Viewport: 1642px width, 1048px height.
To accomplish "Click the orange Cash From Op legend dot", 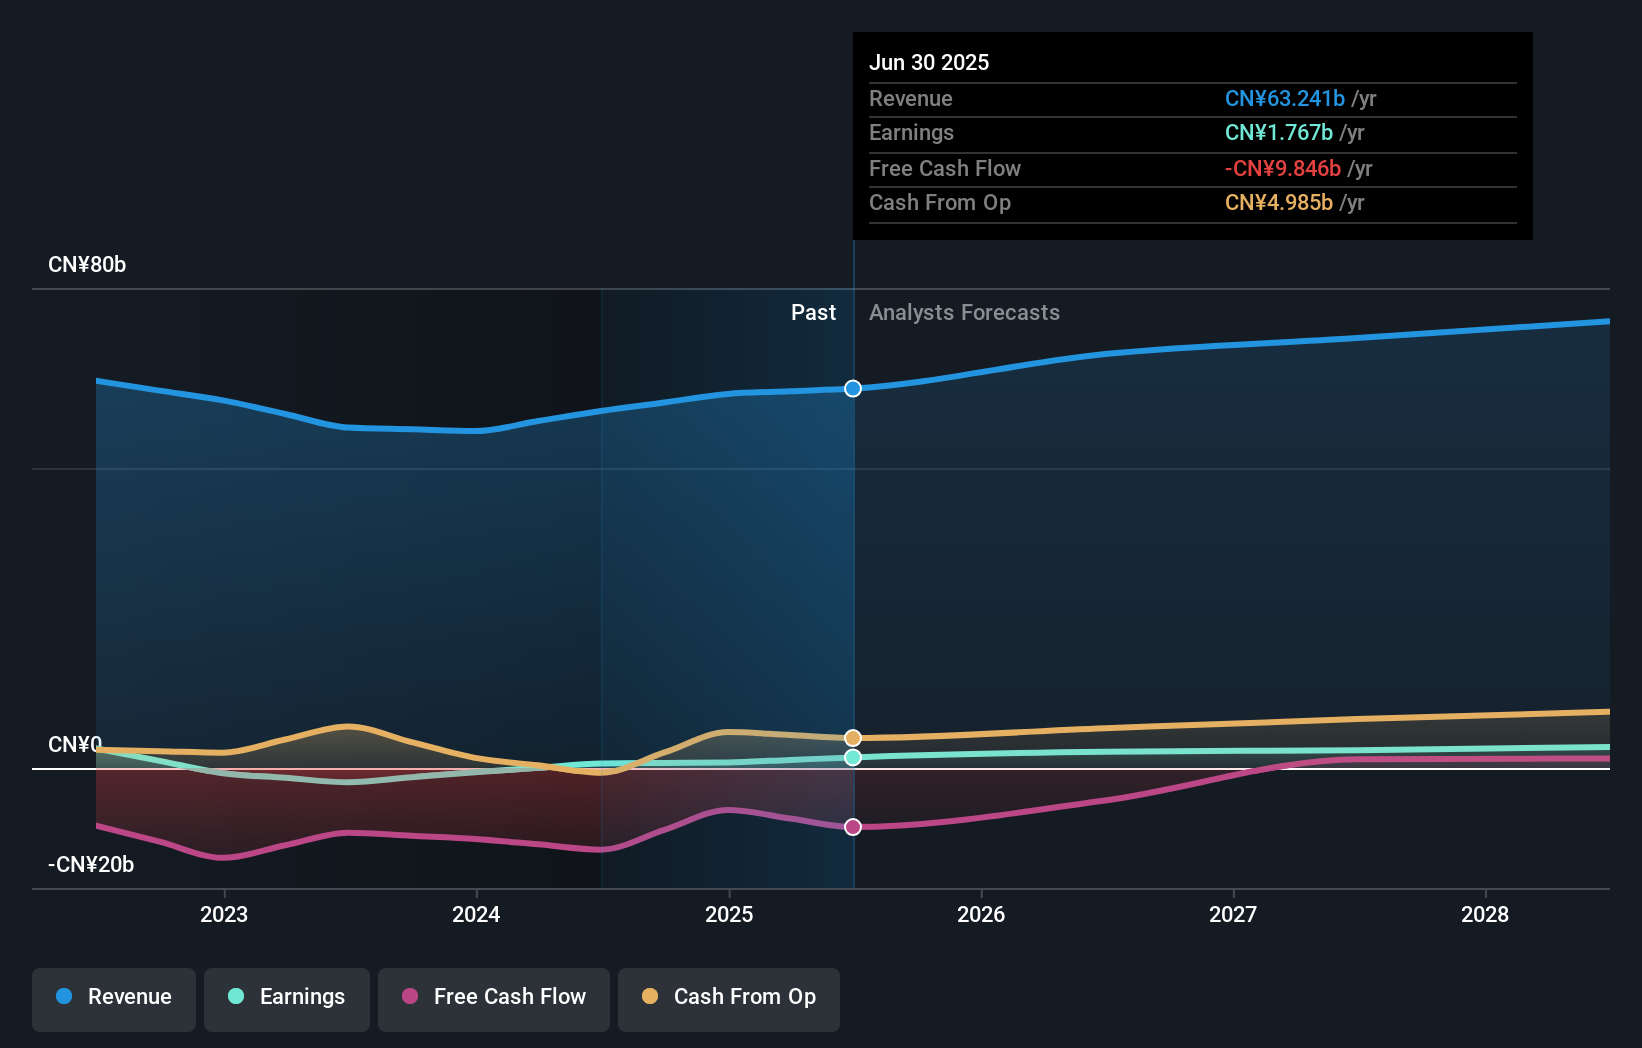I will pyautogui.click(x=651, y=997).
